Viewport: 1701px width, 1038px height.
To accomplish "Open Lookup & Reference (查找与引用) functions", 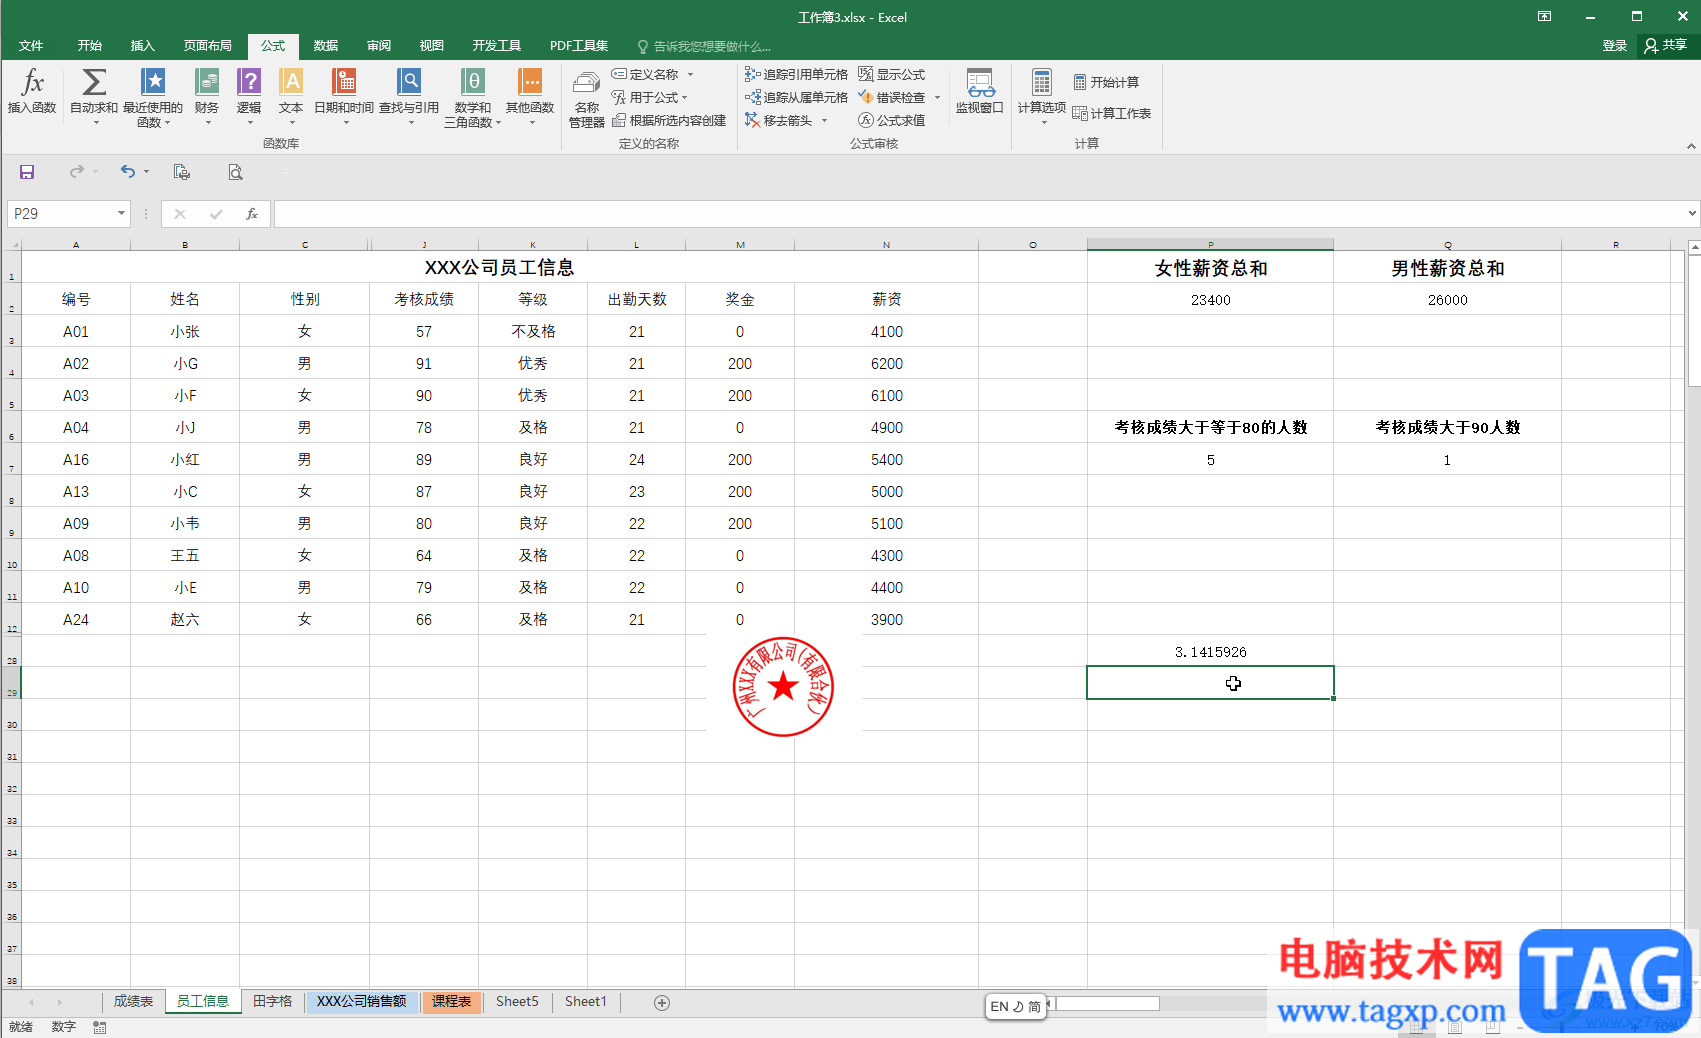I will click(409, 97).
